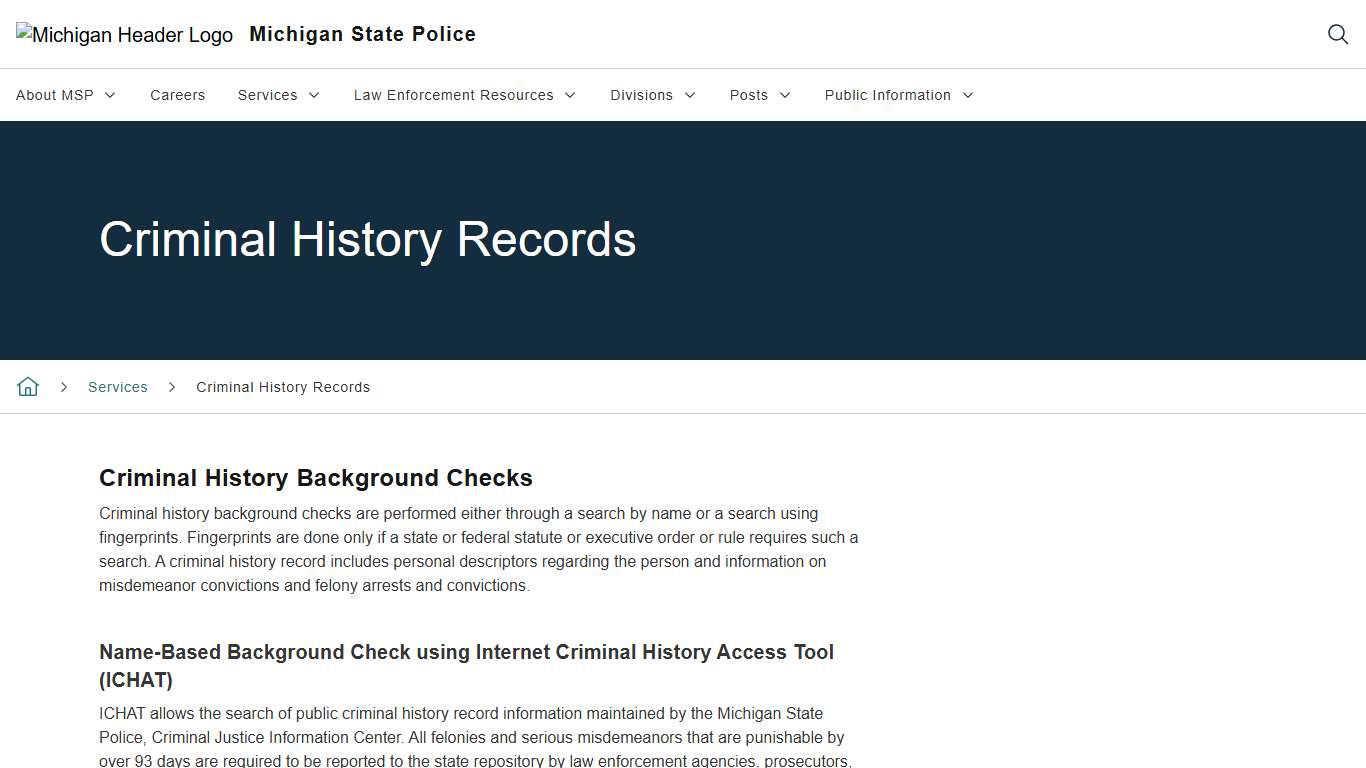Select the Michigan State Police wordmark

(362, 34)
